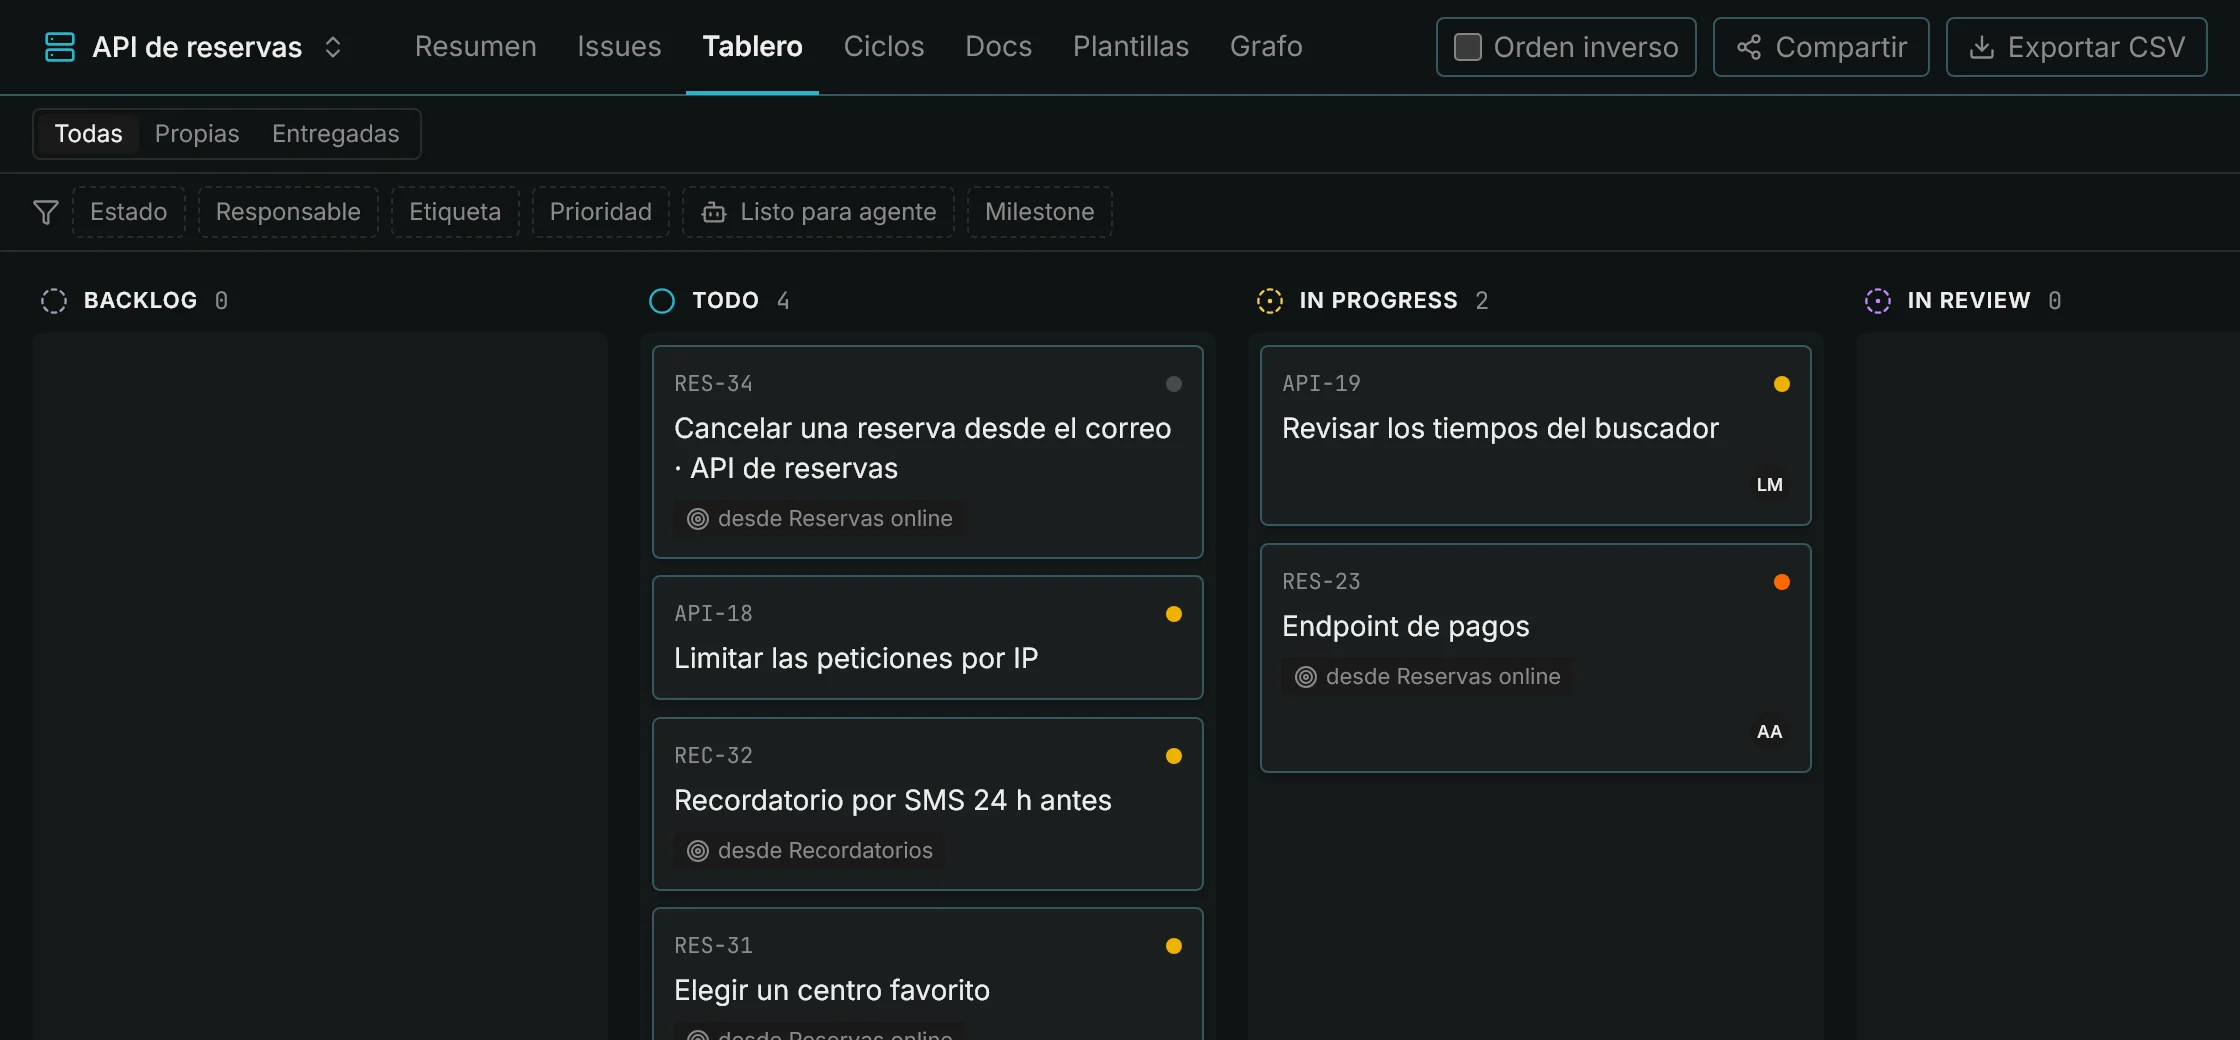Image resolution: width=2240 pixels, height=1040 pixels.
Task: Click the Todo column status icon
Action: coord(662,301)
